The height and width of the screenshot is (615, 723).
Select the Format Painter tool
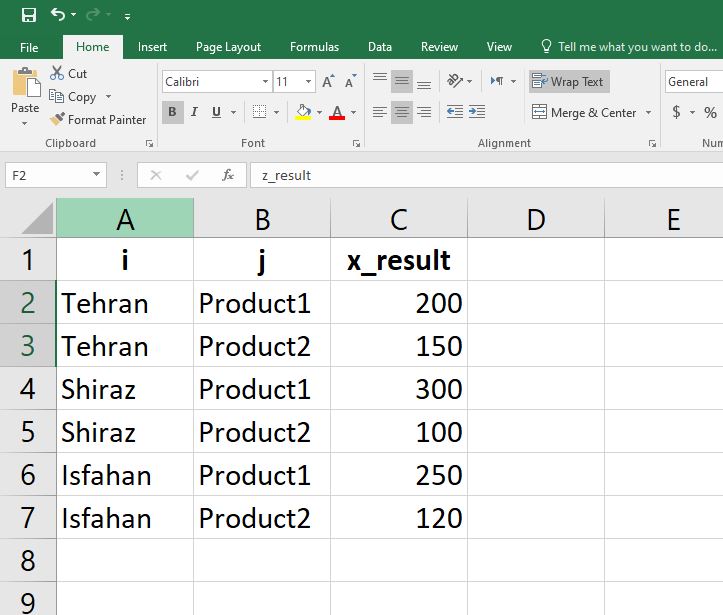tap(98, 119)
